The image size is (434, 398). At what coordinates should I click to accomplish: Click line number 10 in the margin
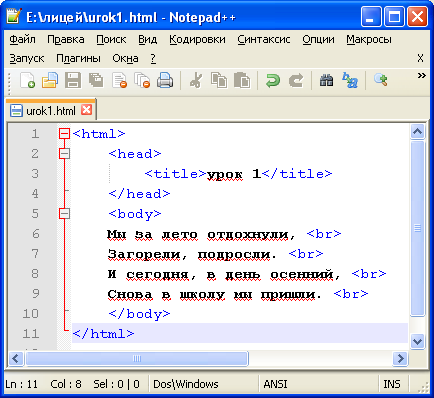click(31, 314)
